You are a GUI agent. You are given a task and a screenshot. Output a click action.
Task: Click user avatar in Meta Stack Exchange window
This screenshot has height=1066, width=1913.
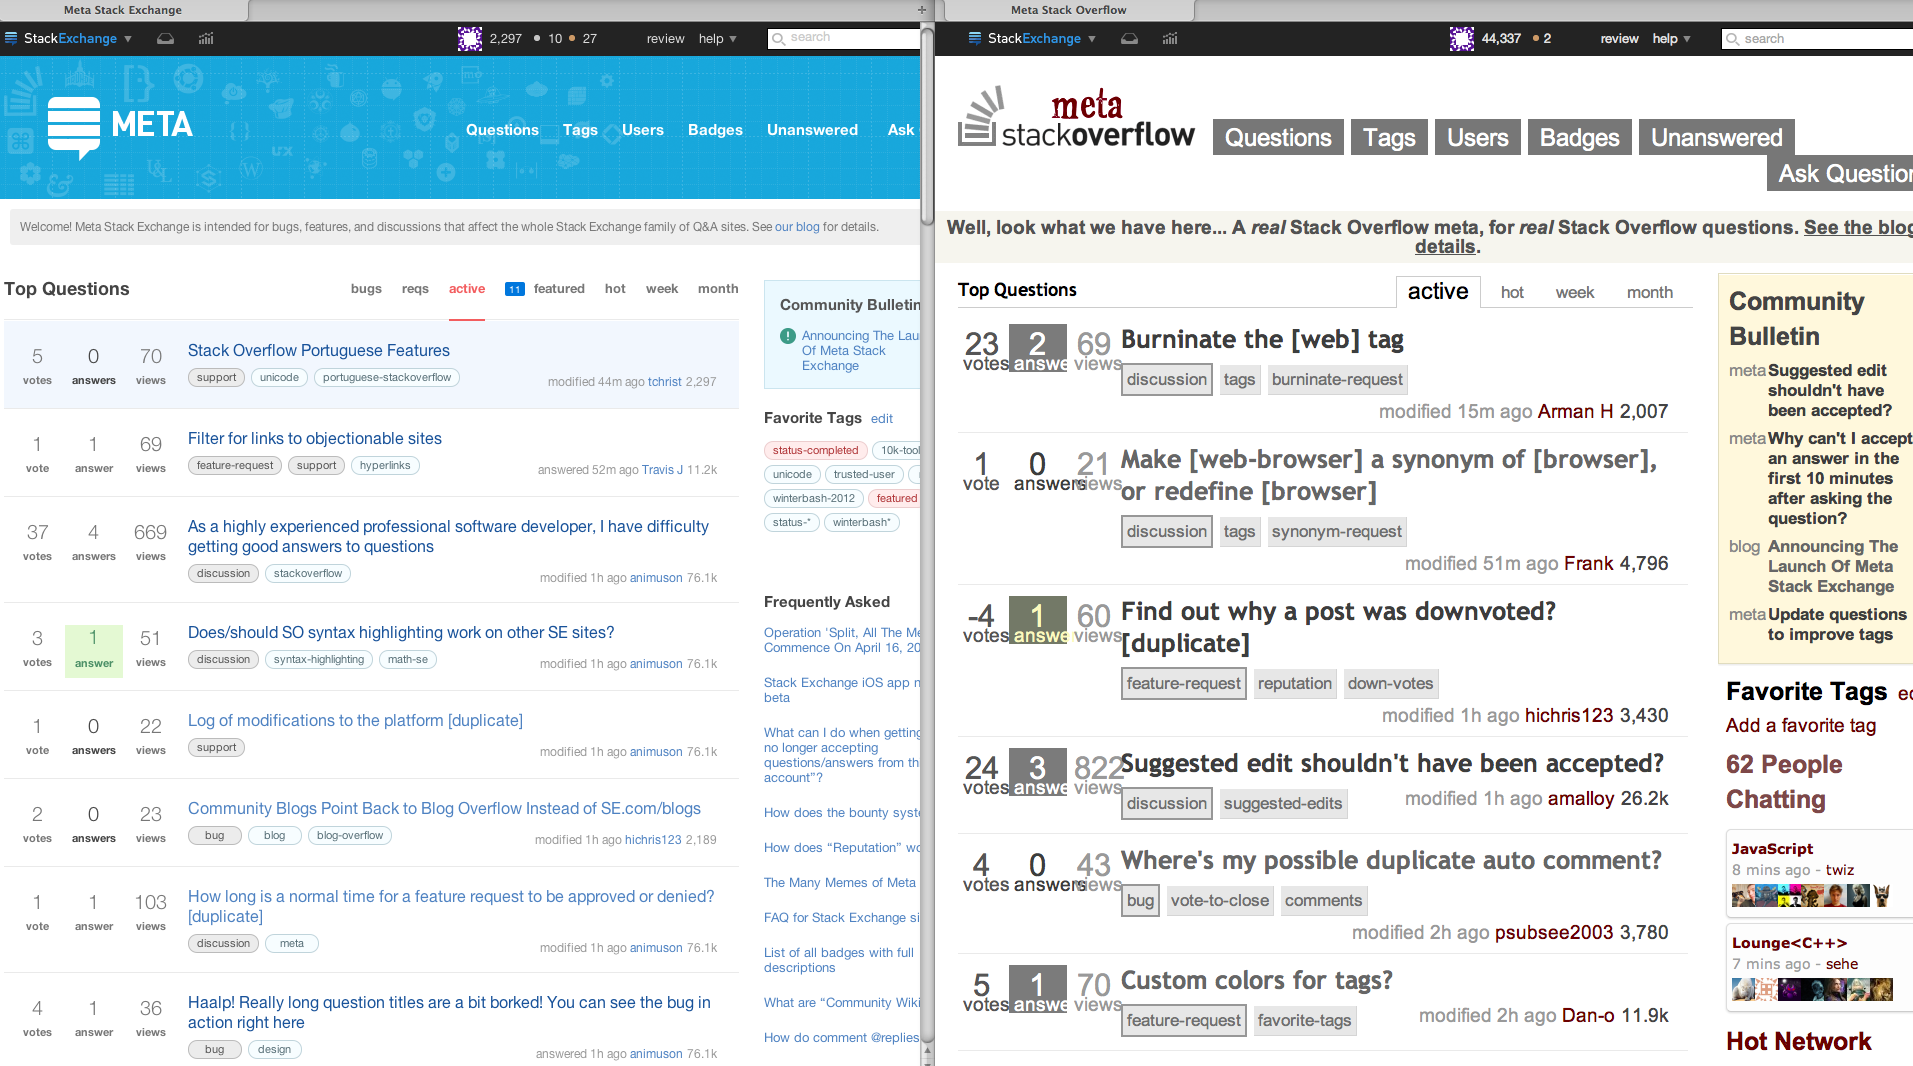[469, 39]
